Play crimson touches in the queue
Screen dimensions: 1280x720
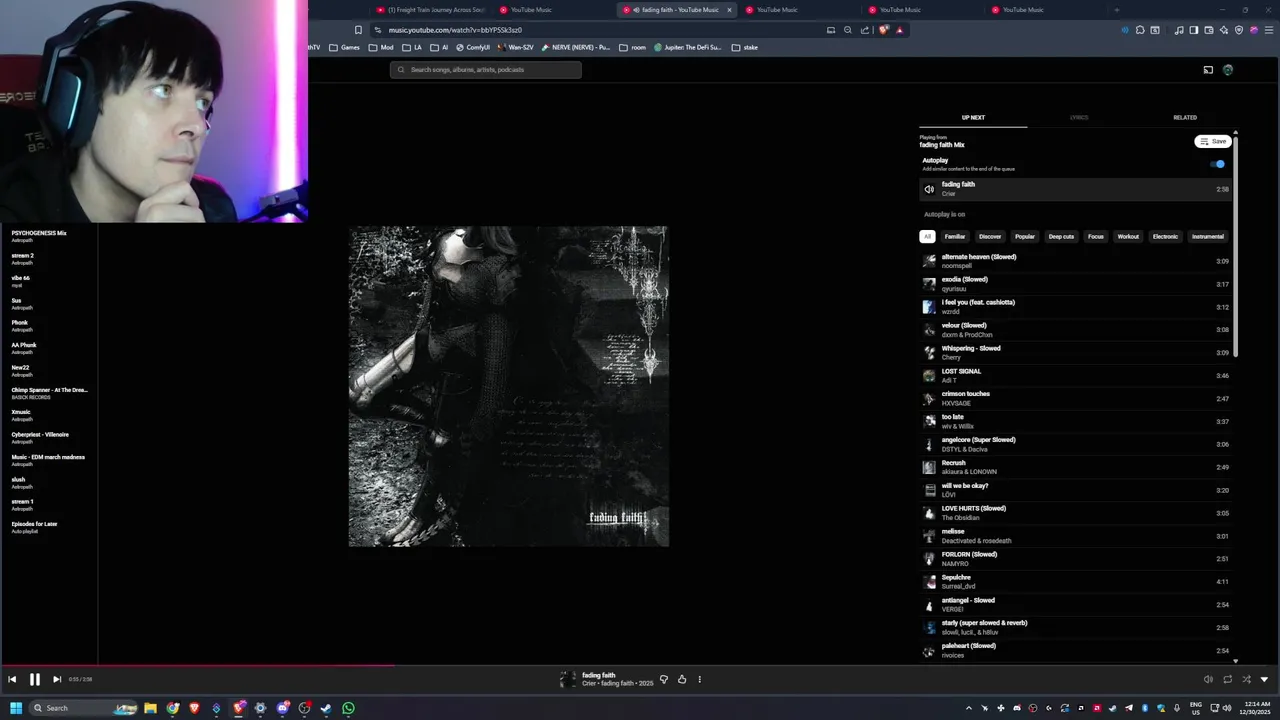pyautogui.click(x=1076, y=398)
